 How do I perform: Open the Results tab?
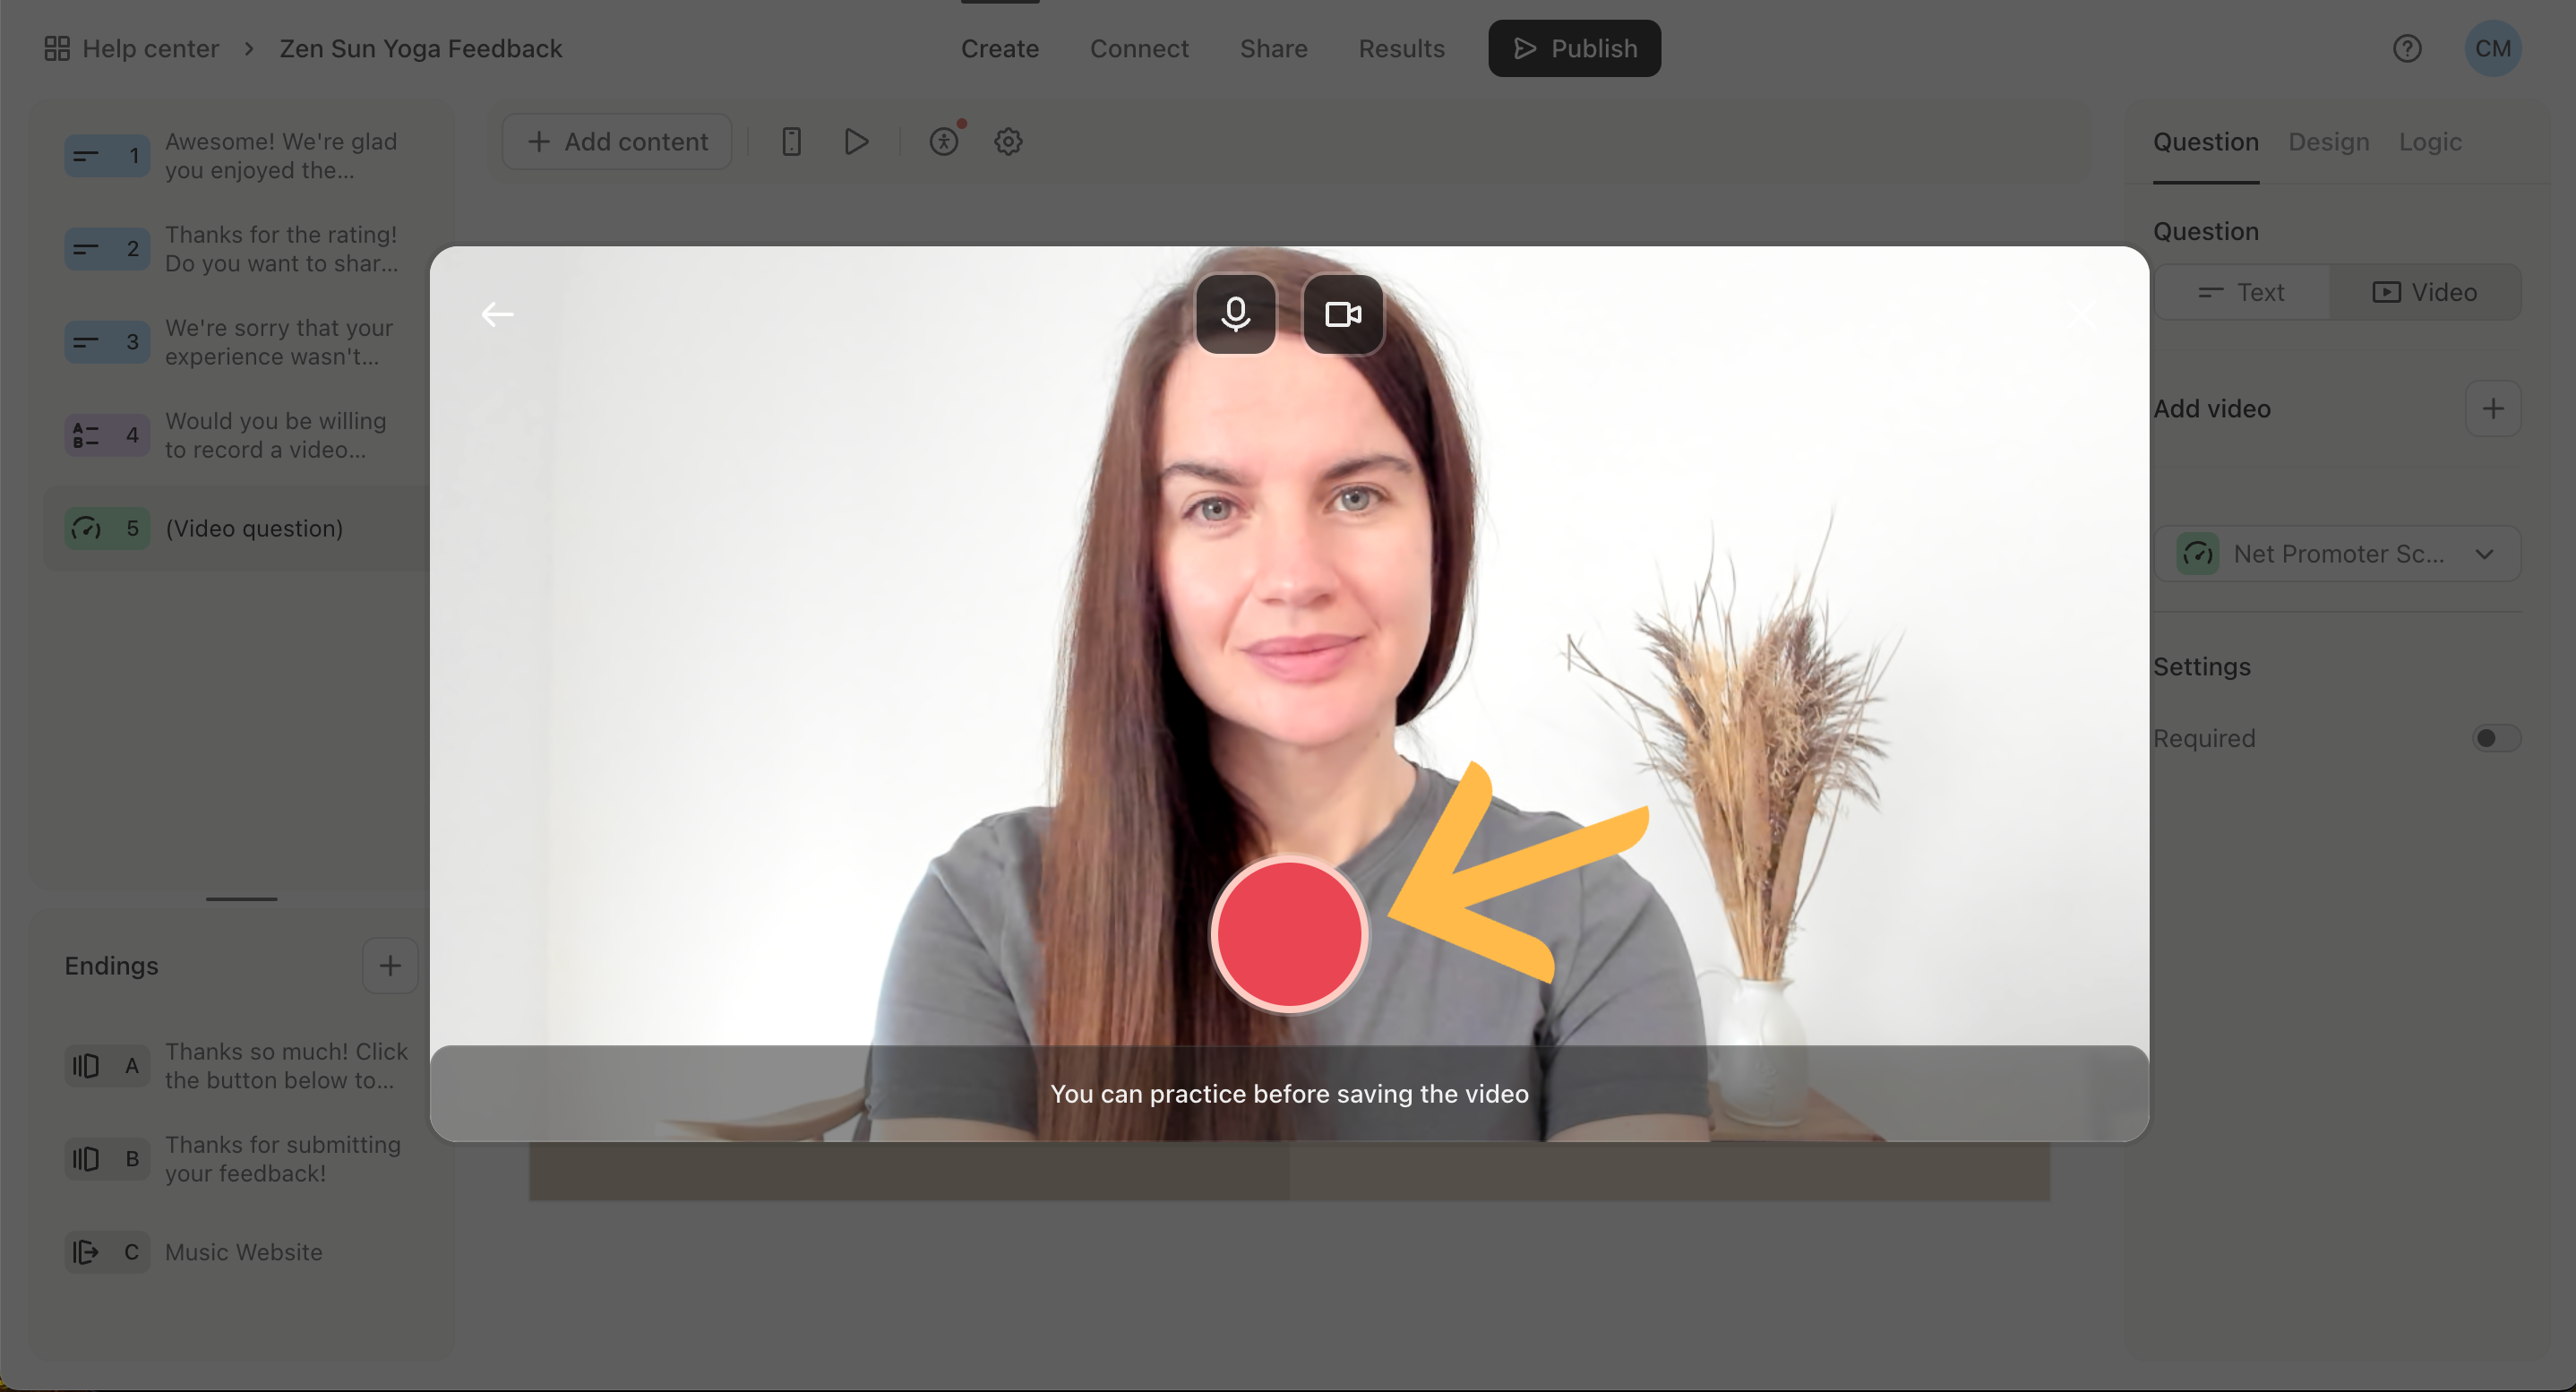click(1401, 48)
